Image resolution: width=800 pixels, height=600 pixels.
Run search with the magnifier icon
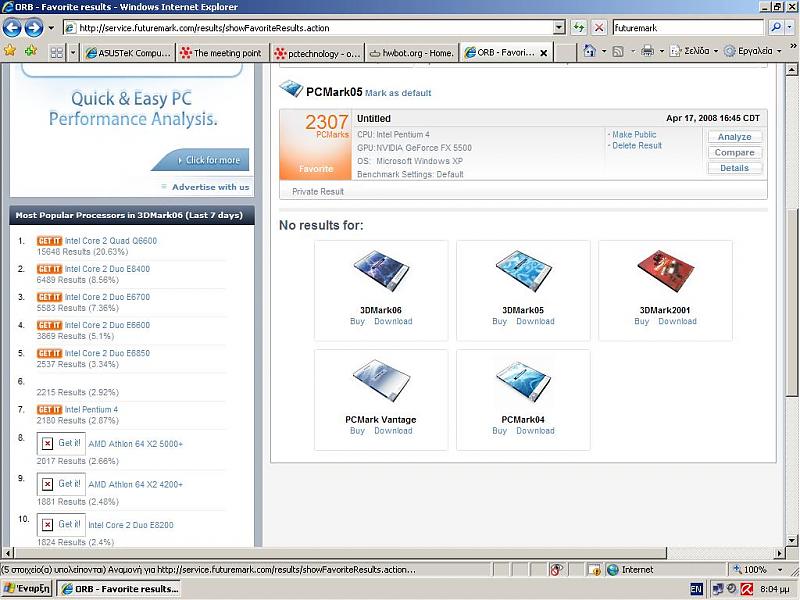776,28
